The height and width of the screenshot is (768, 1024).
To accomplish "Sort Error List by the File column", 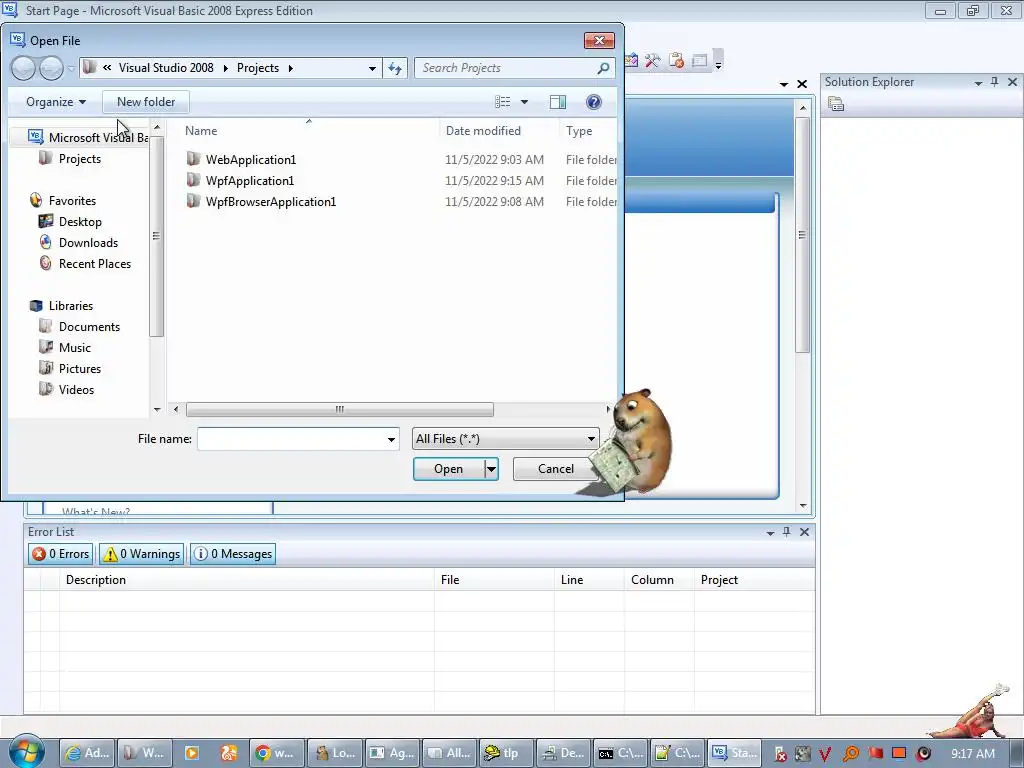I will [494, 580].
